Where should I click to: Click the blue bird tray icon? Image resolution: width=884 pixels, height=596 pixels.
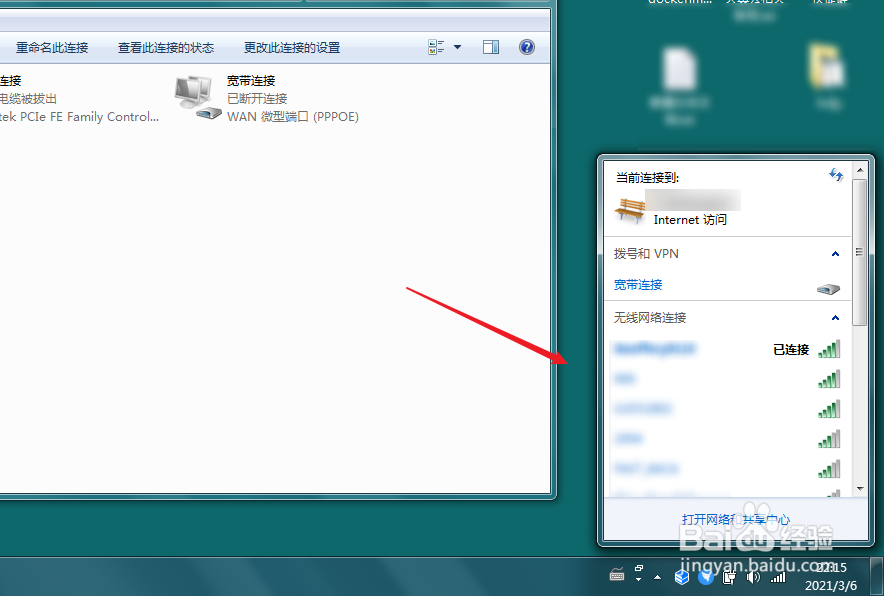coord(706,577)
